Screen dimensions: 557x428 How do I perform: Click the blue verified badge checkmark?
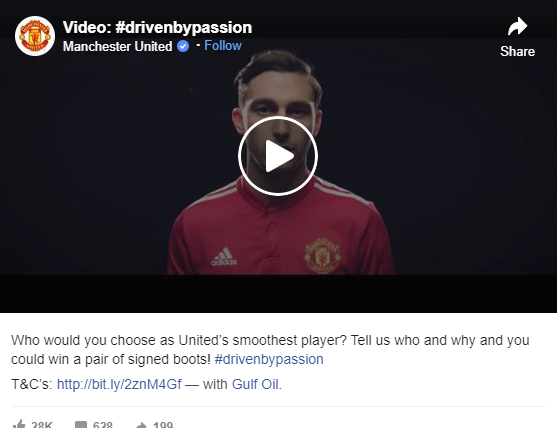(183, 46)
